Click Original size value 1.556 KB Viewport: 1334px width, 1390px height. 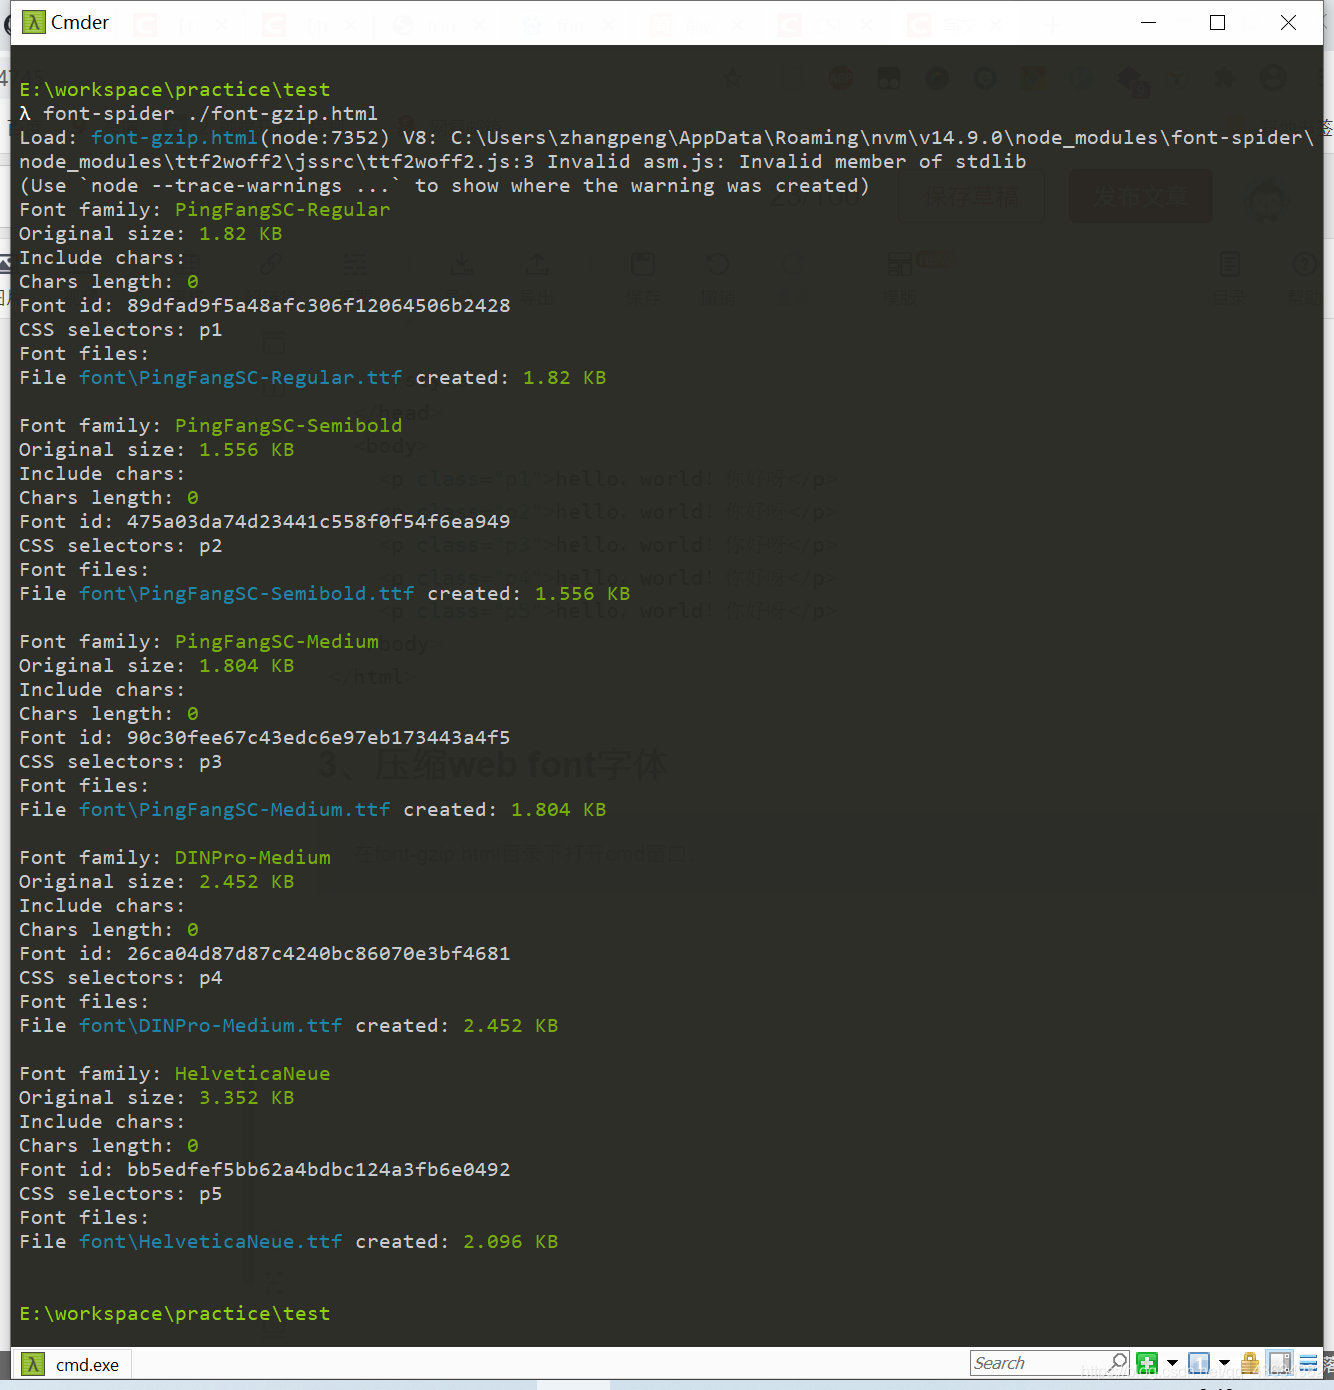[x=246, y=449]
